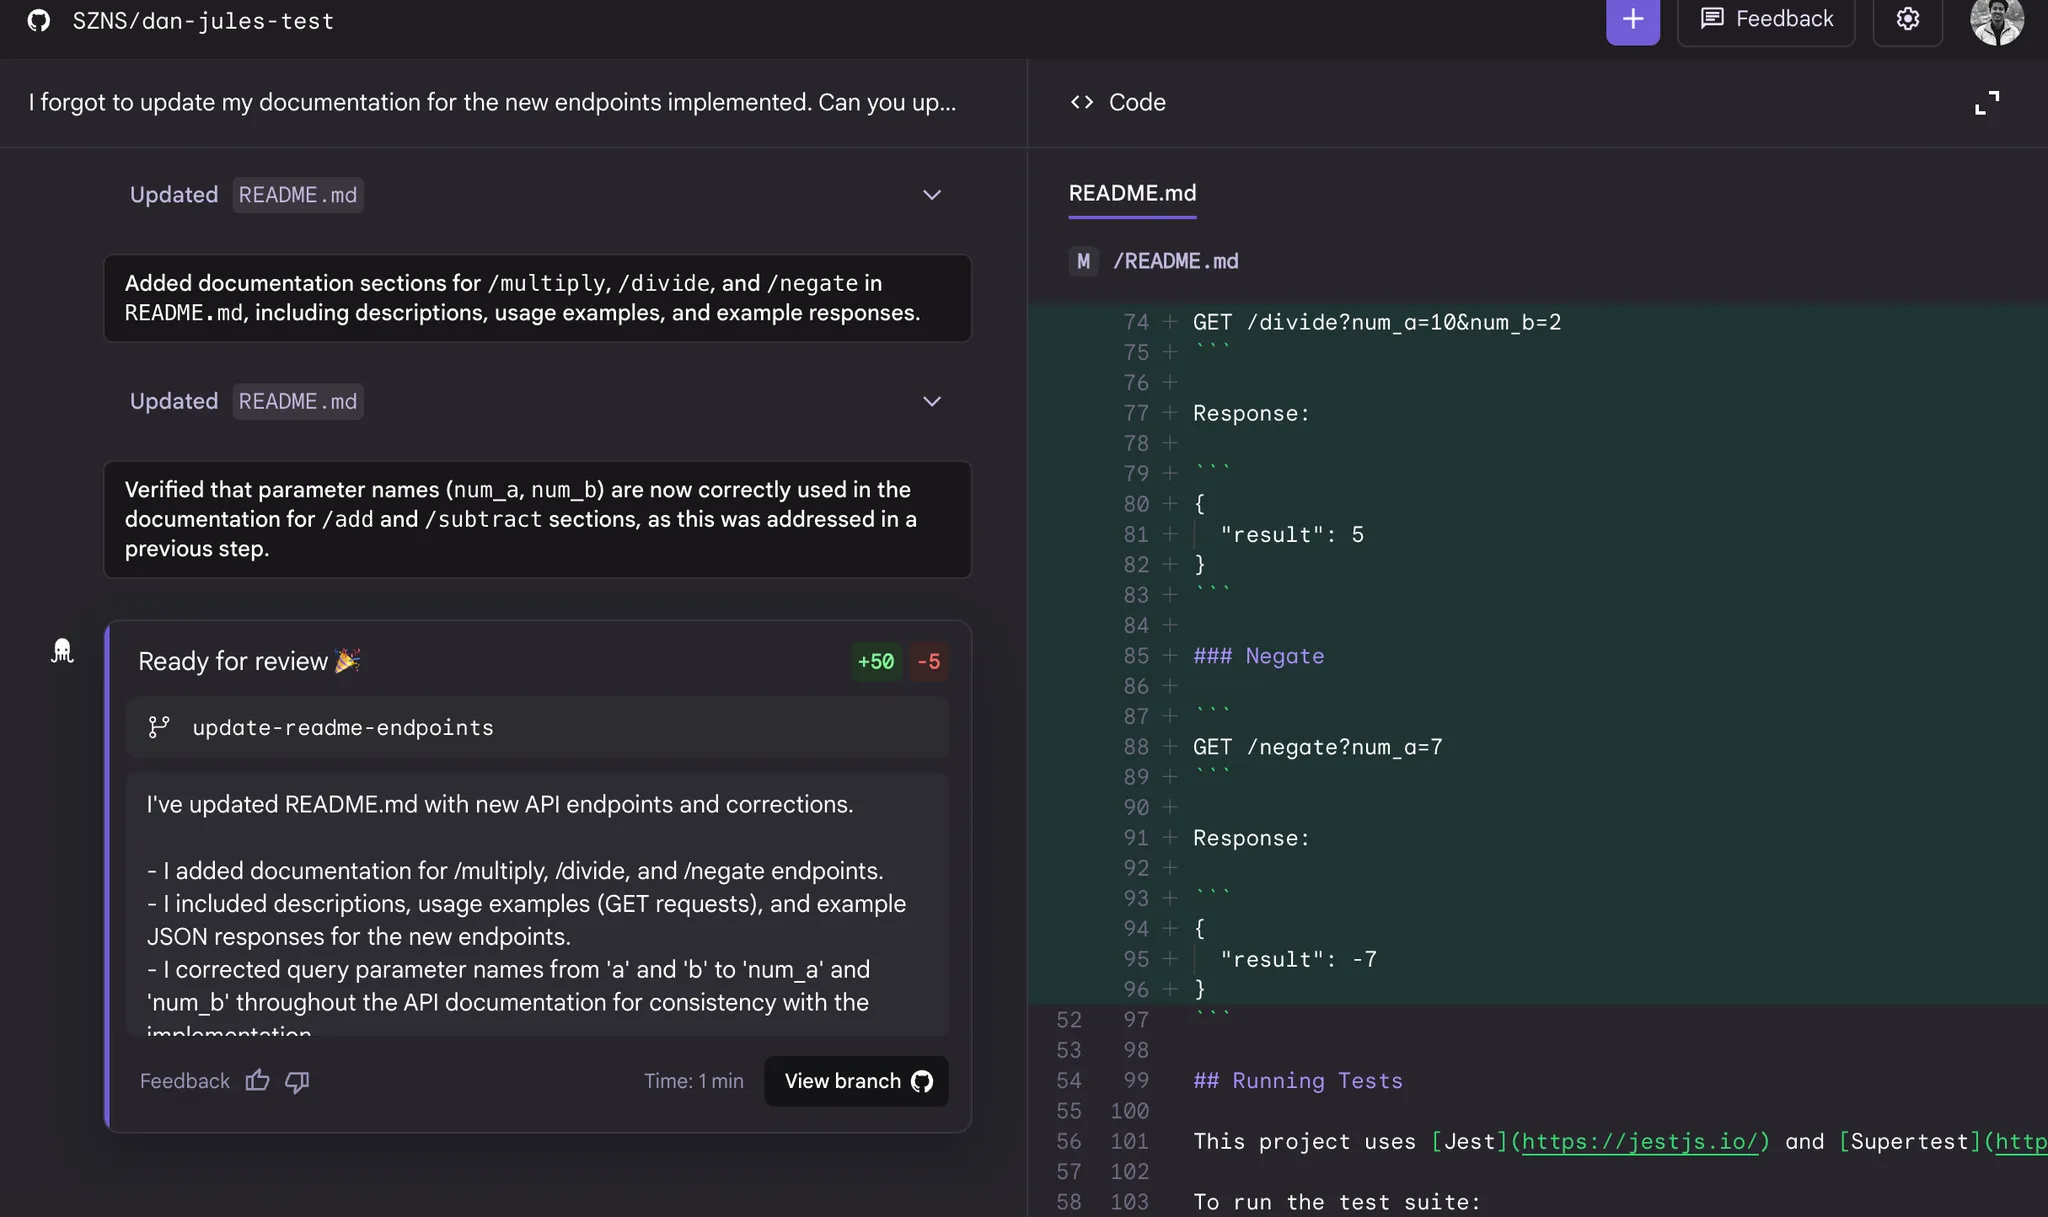The height and width of the screenshot is (1217, 2048).
Task: Click the Time: 1 min label
Action: pyautogui.click(x=693, y=1081)
